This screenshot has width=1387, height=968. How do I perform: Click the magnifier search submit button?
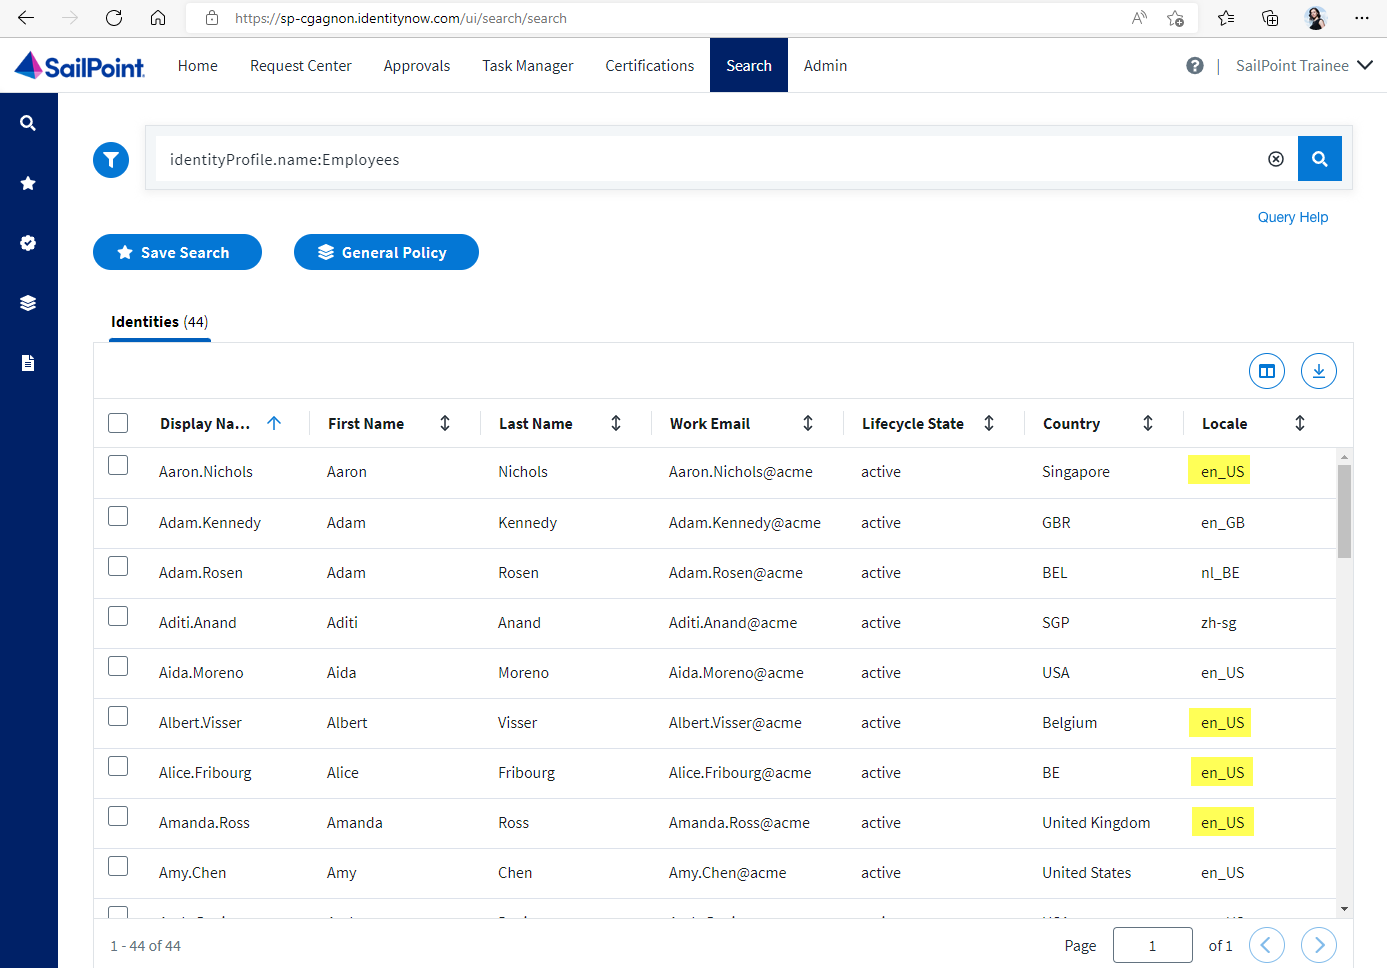(1319, 159)
